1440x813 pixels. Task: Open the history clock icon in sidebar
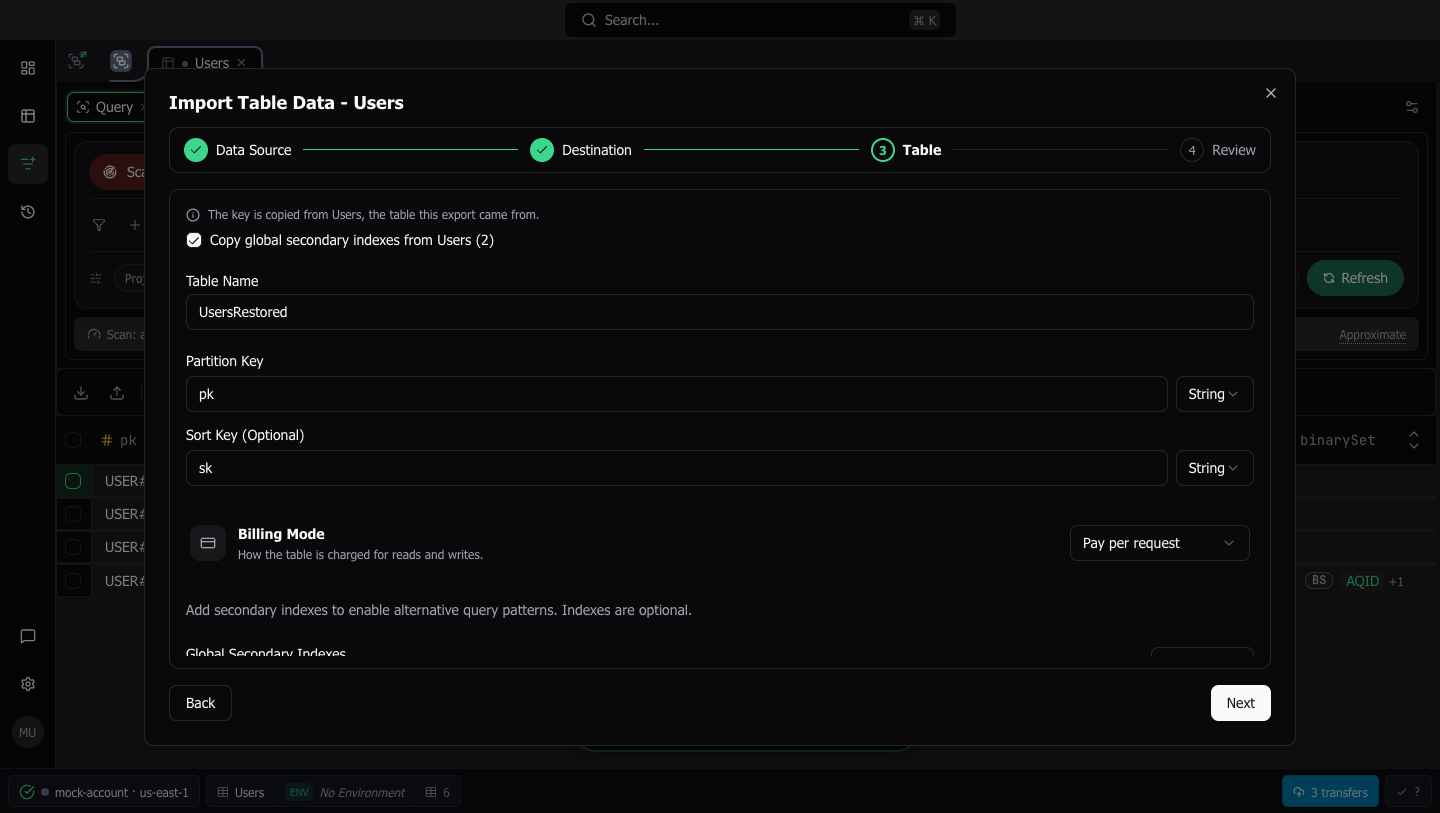(x=28, y=212)
